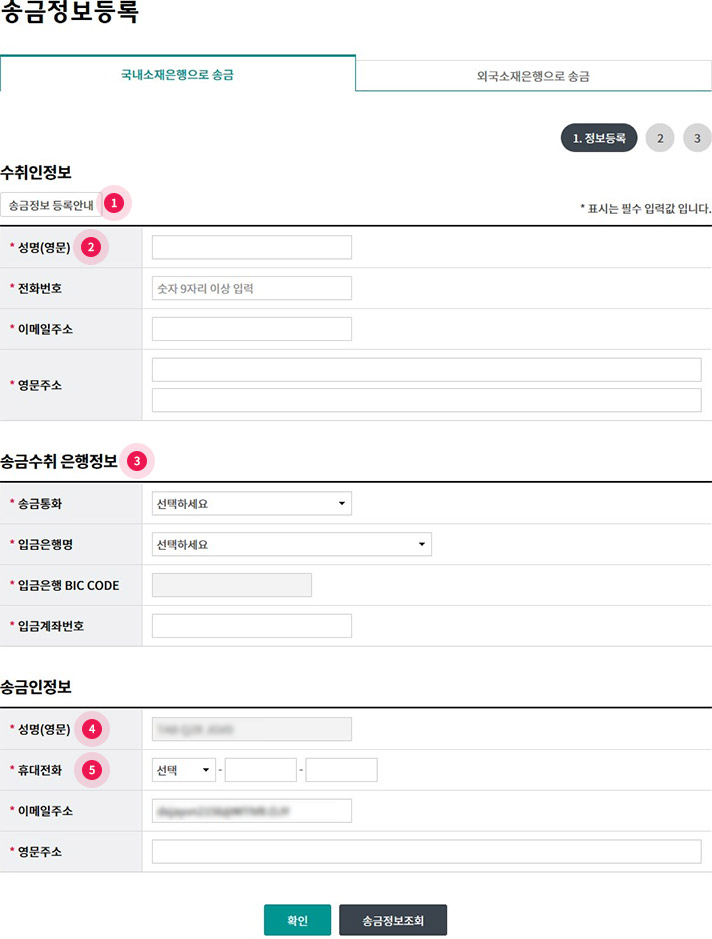Click the pink marker number 4
The width and height of the screenshot is (712, 939).
tap(91, 729)
